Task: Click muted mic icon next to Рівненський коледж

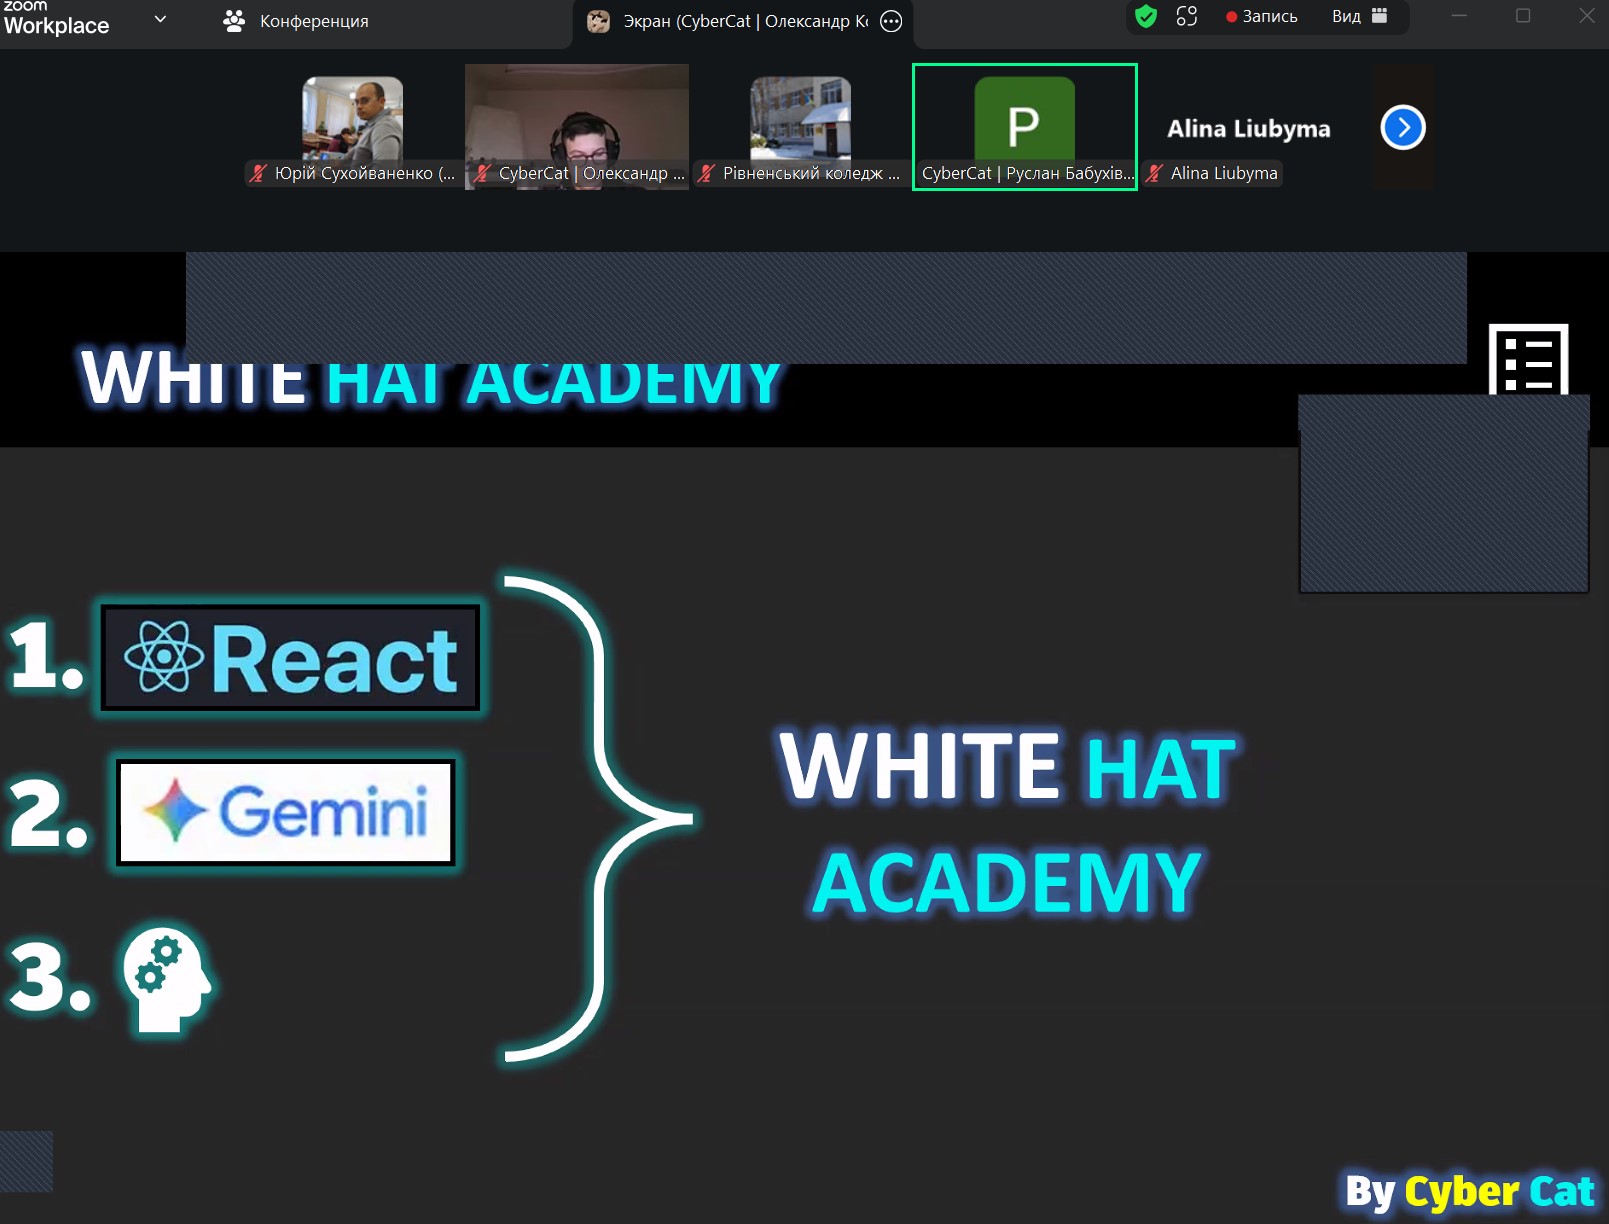Action: point(707,173)
